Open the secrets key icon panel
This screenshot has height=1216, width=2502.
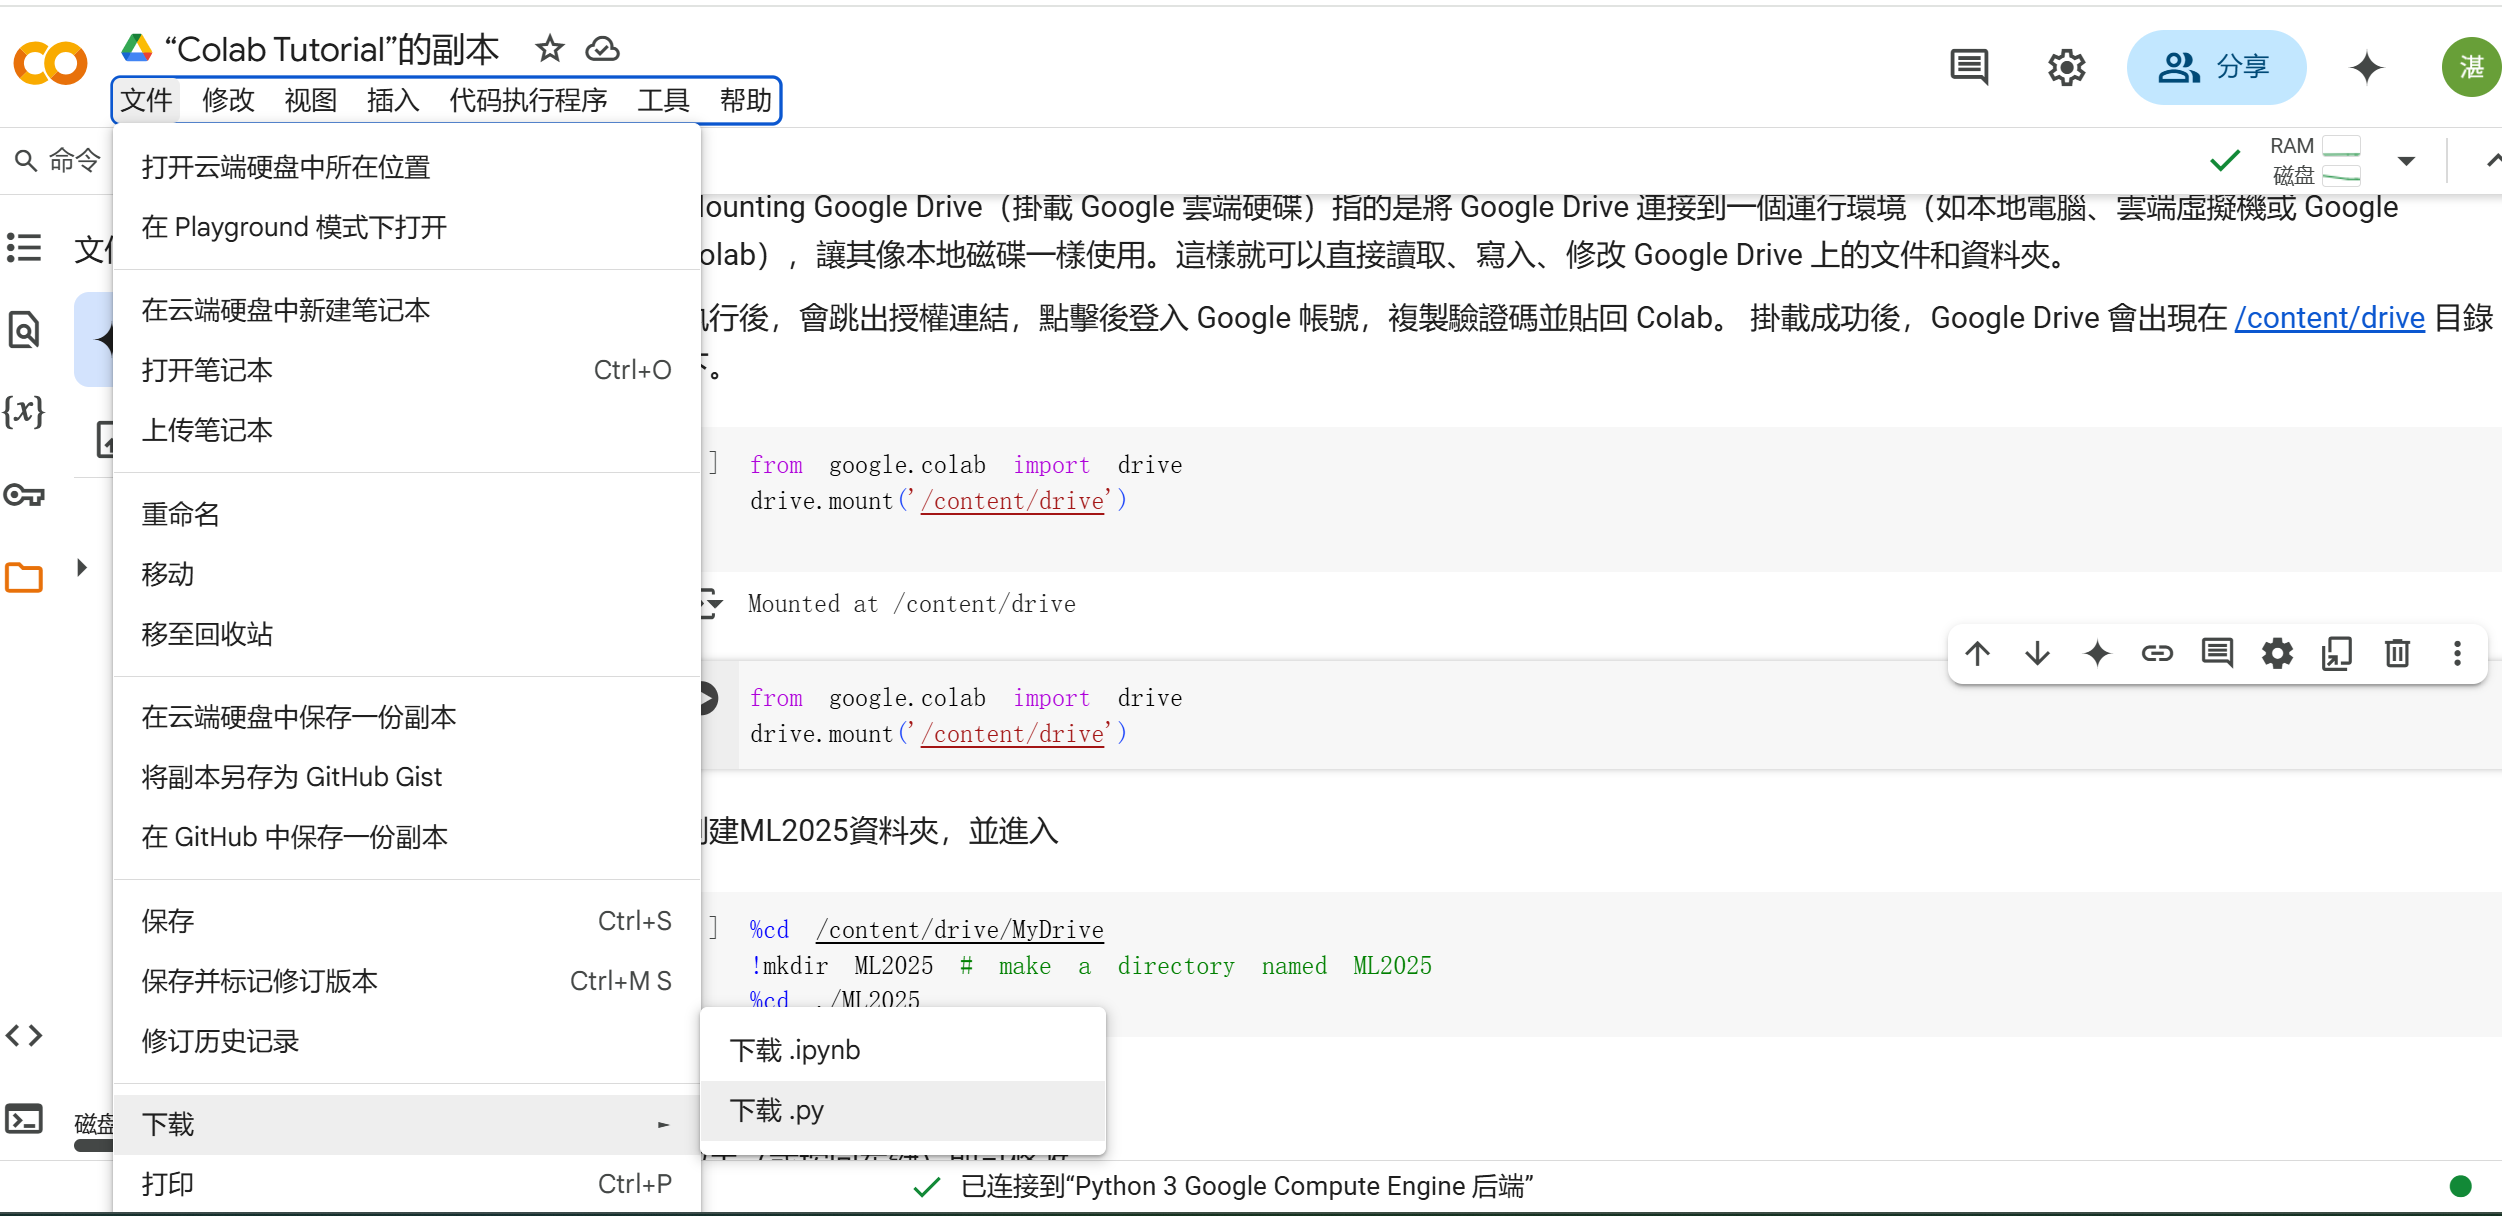[24, 495]
